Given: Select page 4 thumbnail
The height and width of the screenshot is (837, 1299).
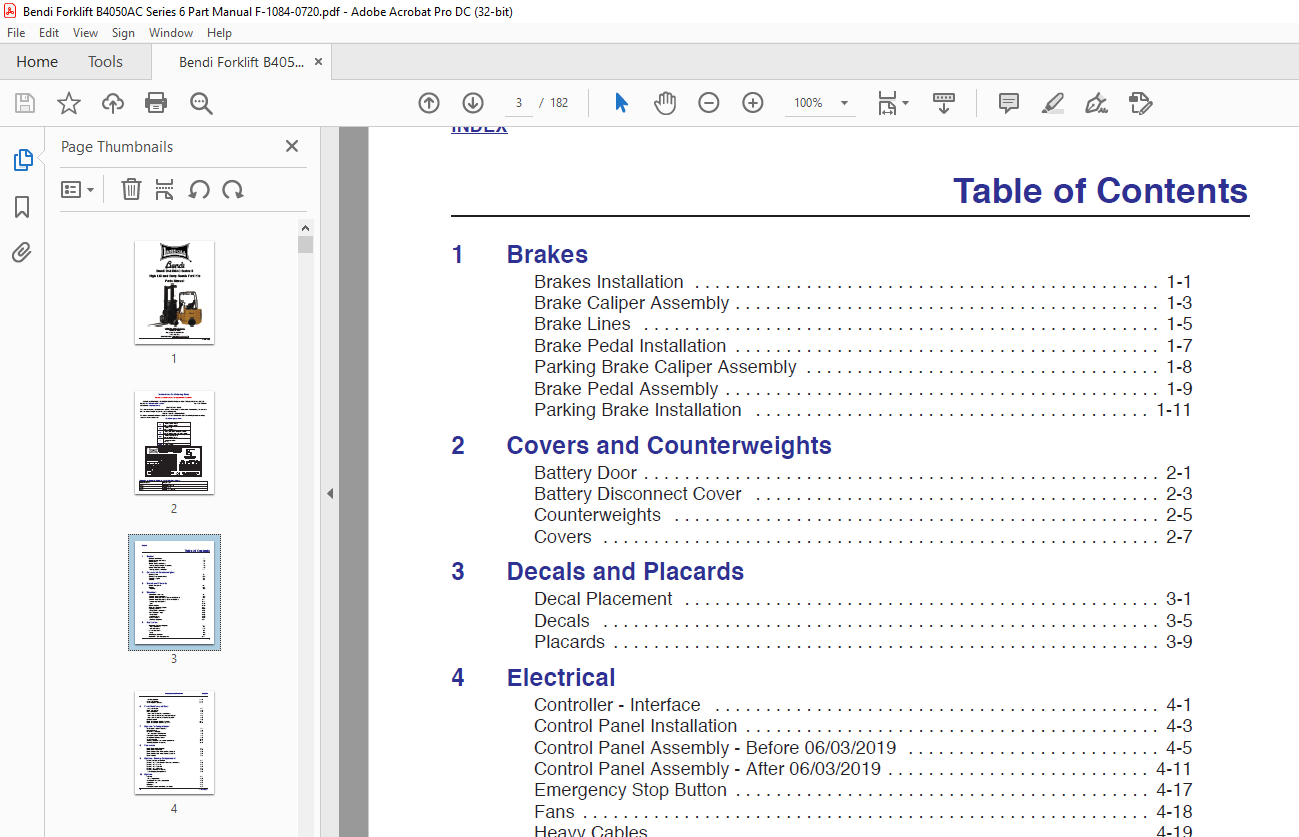Looking at the screenshot, I should [x=174, y=742].
